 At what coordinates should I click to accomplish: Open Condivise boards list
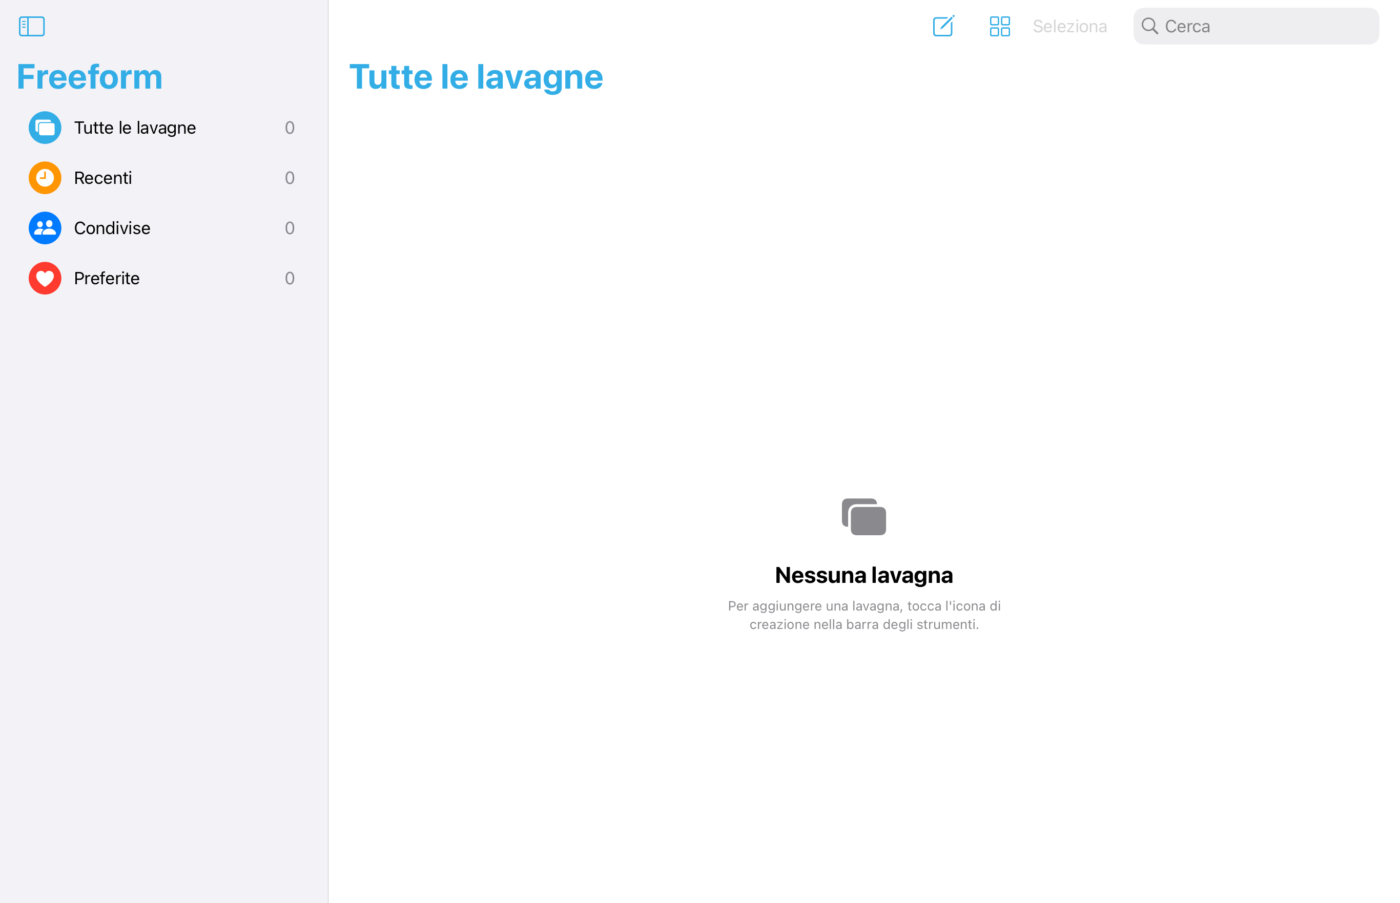(x=164, y=228)
